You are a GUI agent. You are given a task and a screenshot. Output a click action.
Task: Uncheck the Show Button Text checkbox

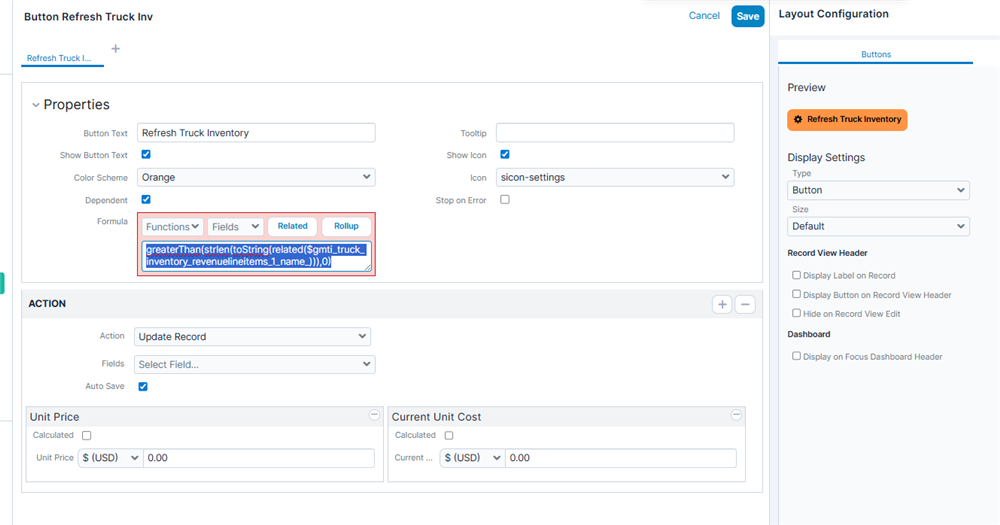pyautogui.click(x=146, y=155)
